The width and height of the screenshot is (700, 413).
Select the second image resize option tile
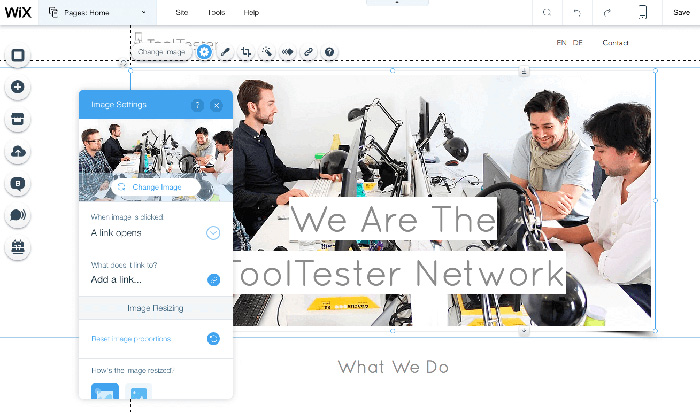coord(138,391)
